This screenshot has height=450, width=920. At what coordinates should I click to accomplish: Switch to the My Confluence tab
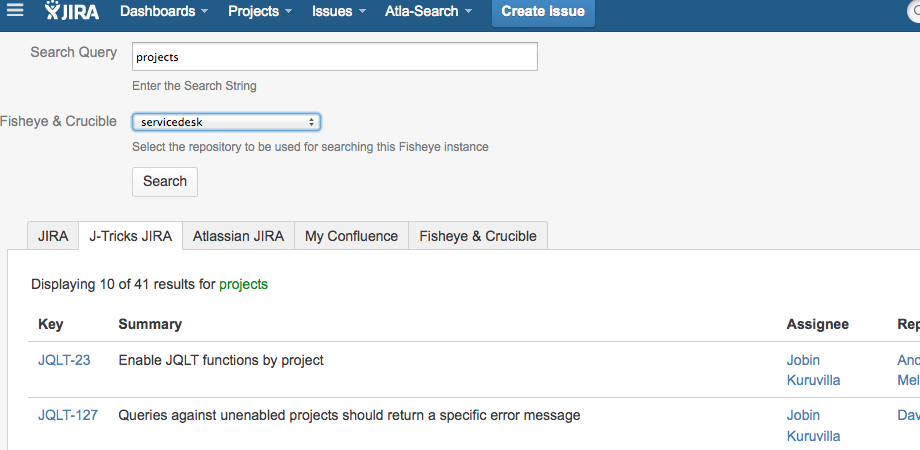(x=351, y=236)
